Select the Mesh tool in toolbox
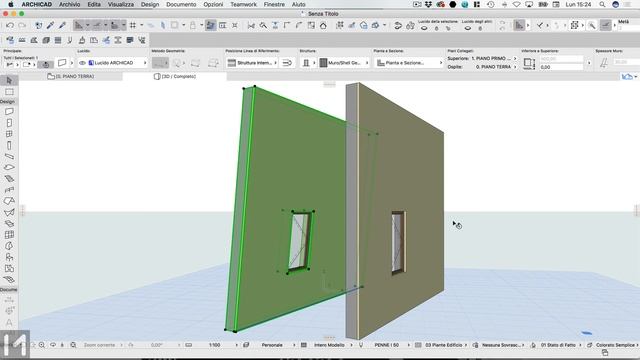Screen dimensions: 640x360 9,280
